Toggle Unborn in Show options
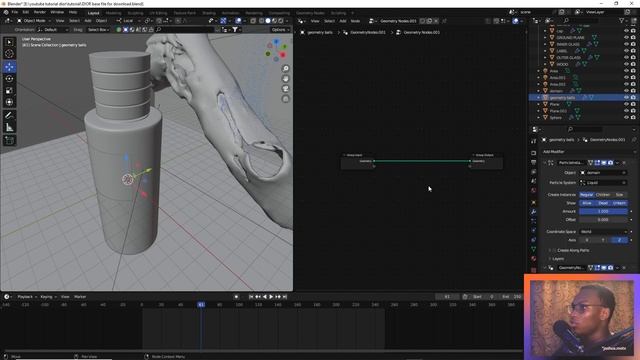This screenshot has width=640, height=360. pos(619,203)
